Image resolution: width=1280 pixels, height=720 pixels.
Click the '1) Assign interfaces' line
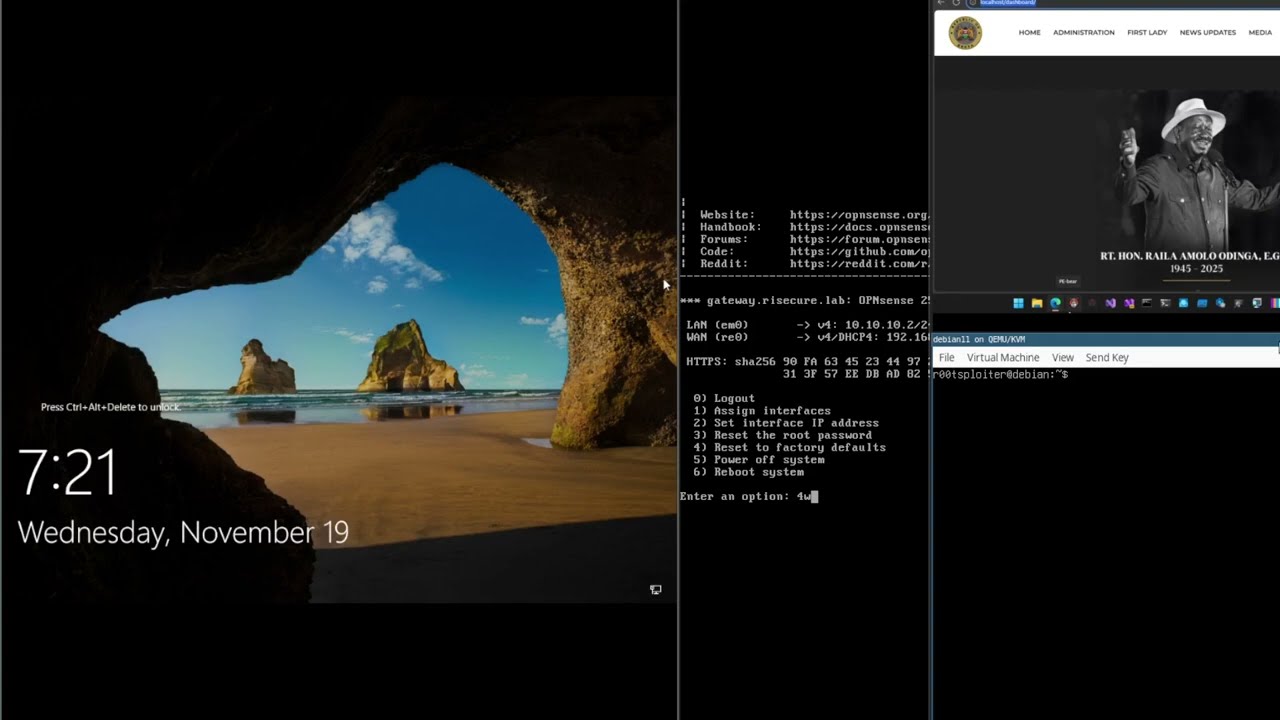pos(762,411)
